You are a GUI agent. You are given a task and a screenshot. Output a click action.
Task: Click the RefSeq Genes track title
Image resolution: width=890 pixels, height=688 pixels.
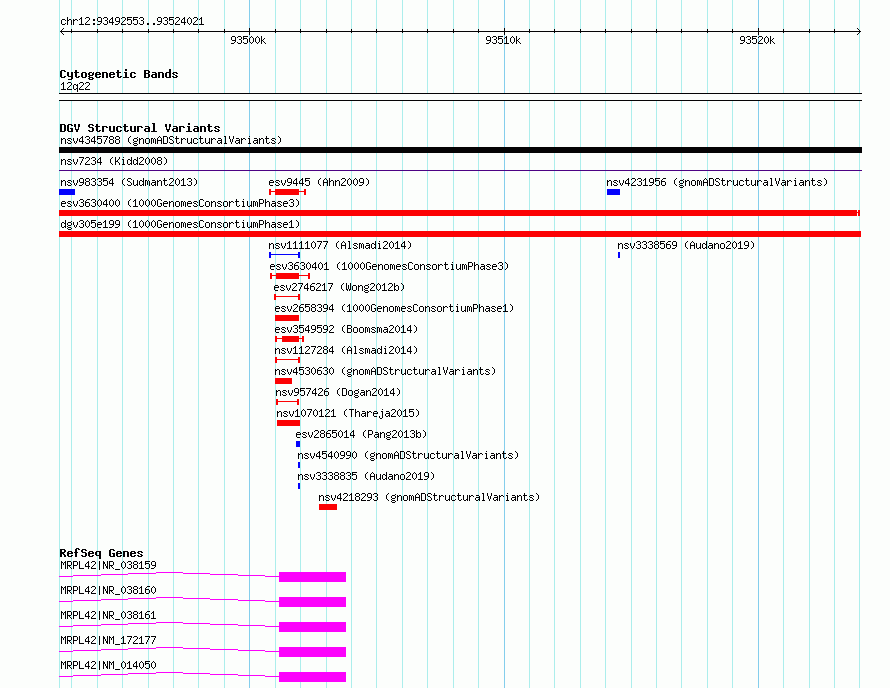tap(102, 553)
